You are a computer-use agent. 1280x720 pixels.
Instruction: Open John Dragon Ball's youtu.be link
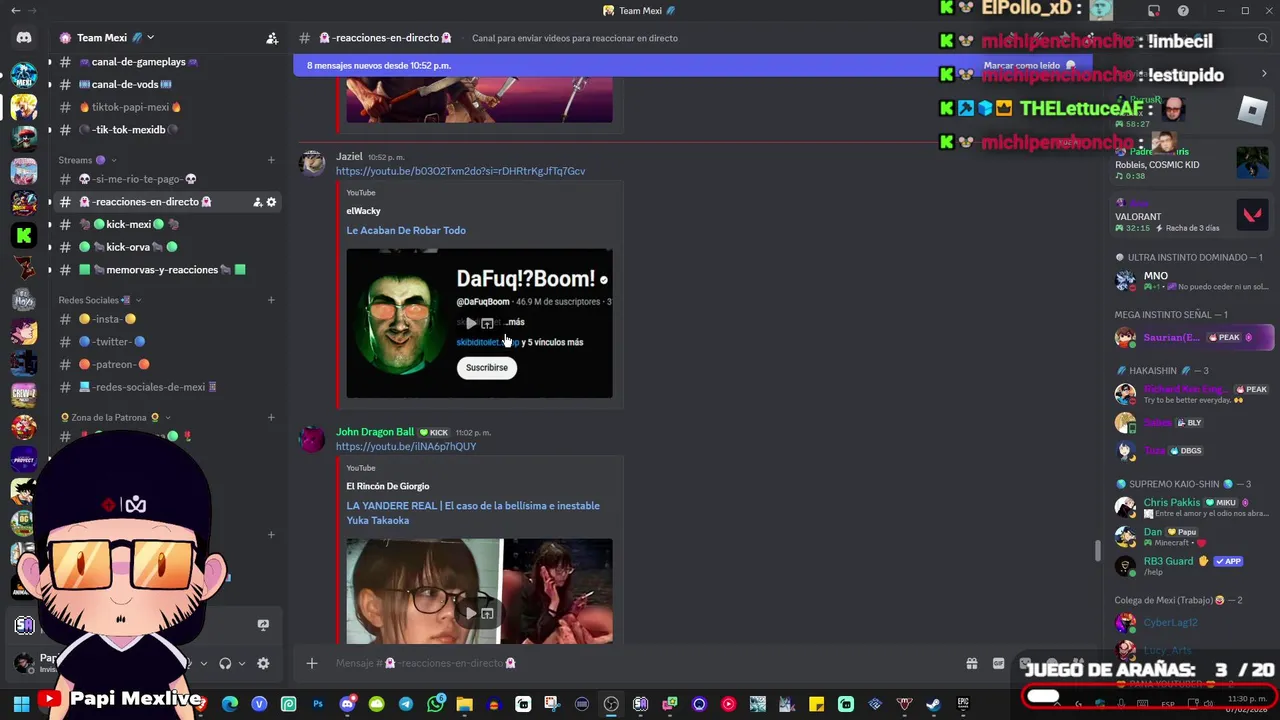406,447
